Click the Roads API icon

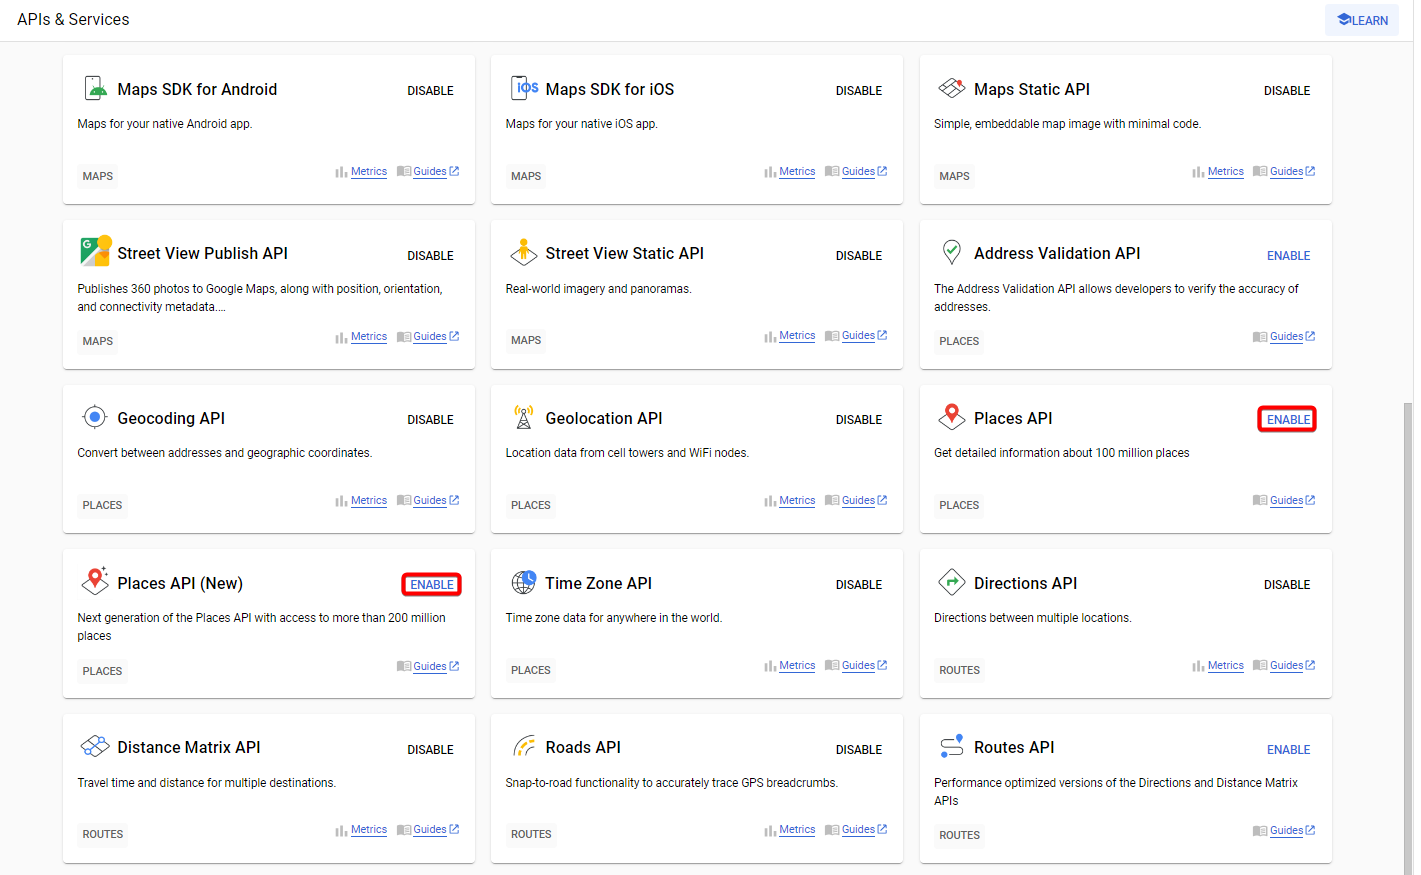(524, 746)
